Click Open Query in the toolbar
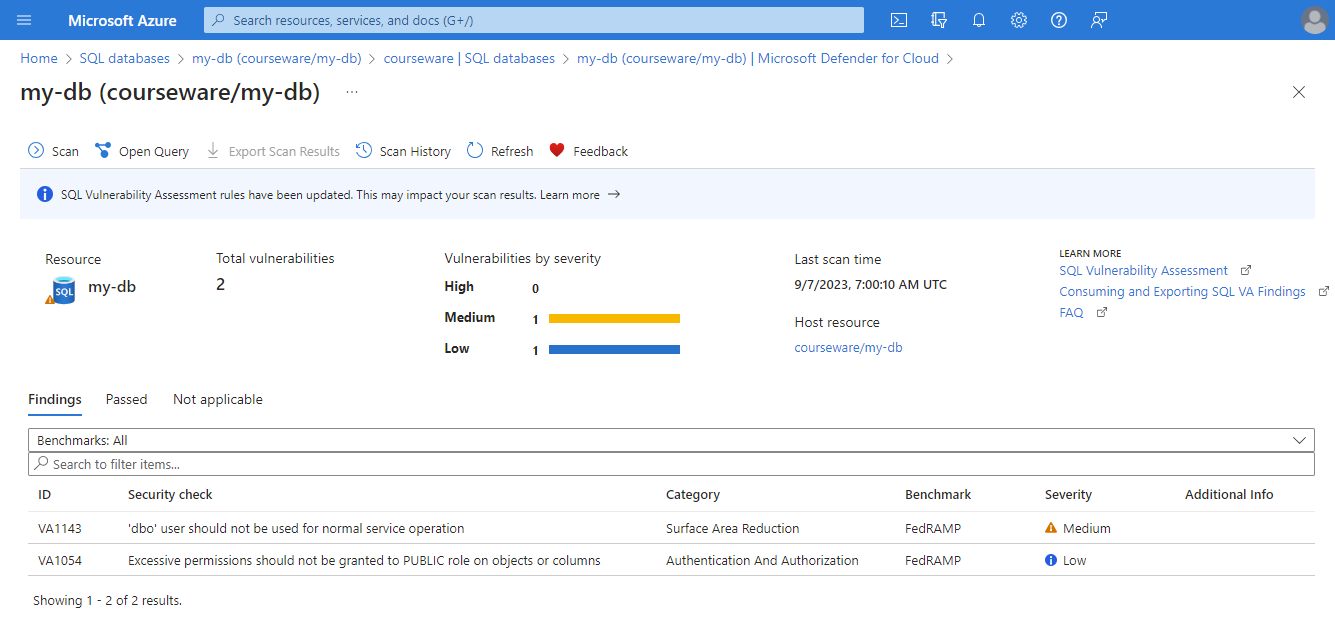This screenshot has height=630, width=1335. (x=142, y=151)
